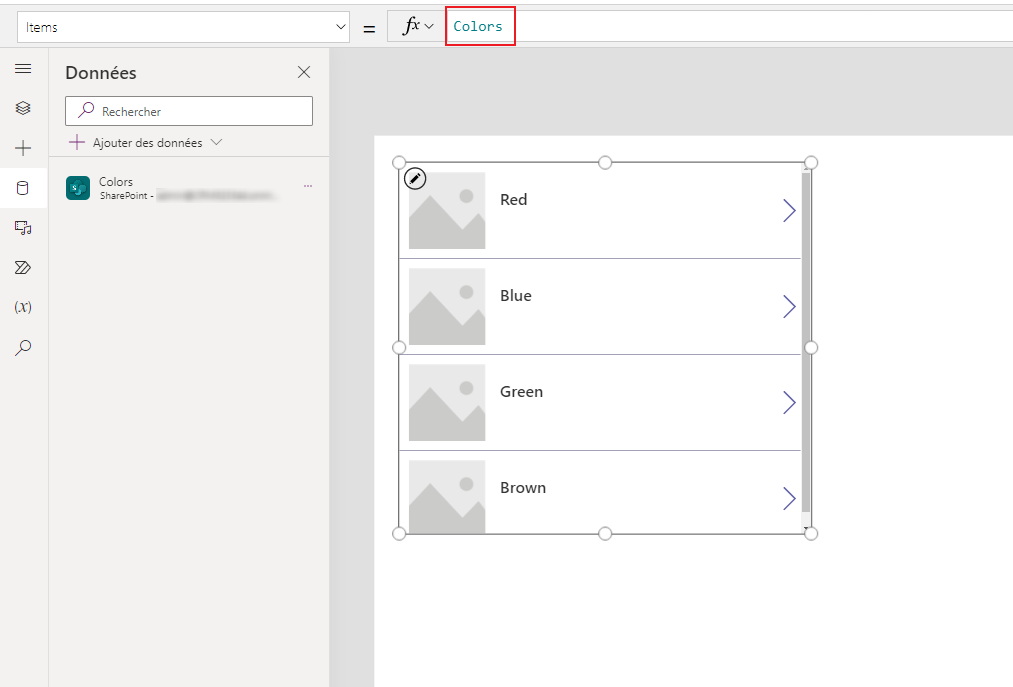This screenshot has height=687, width=1013.
Task: Click the Blue title text
Action: pyautogui.click(x=516, y=295)
